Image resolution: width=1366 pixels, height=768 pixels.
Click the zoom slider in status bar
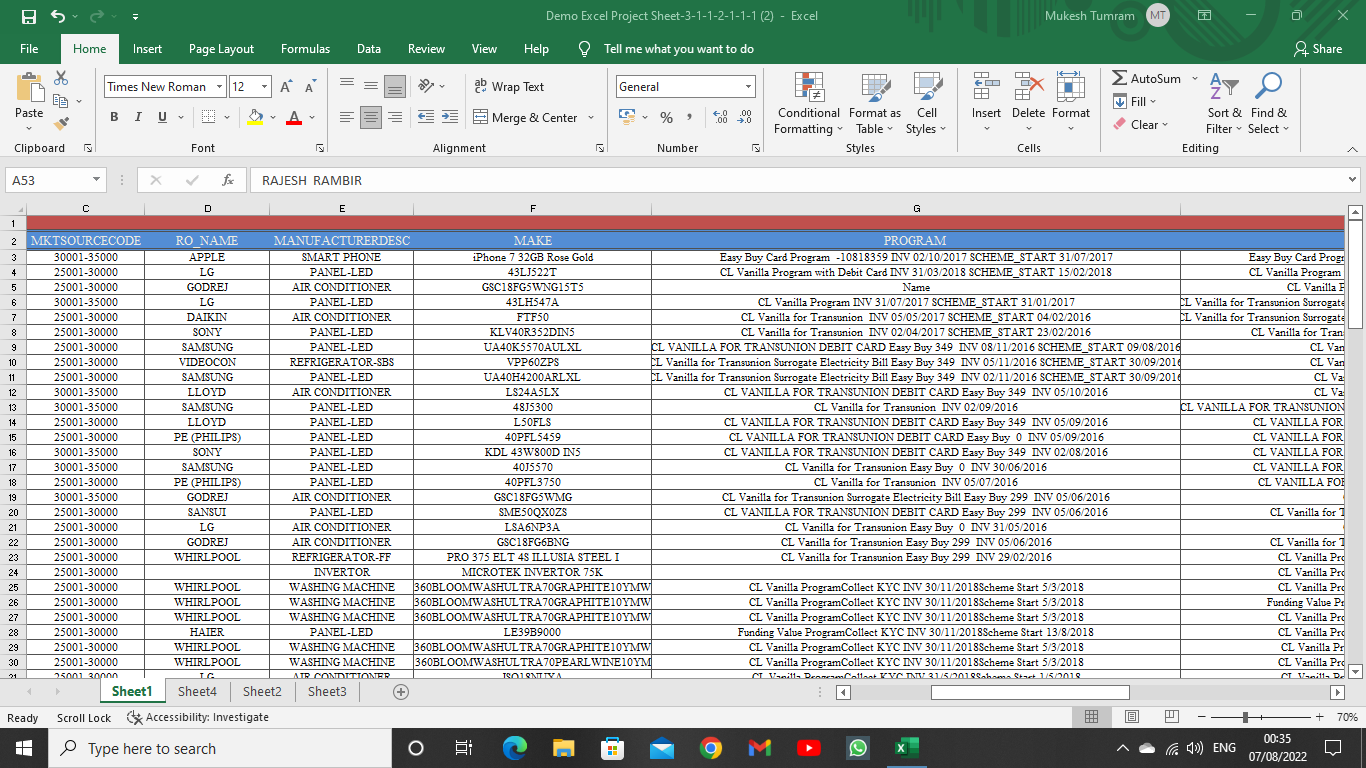point(1245,717)
